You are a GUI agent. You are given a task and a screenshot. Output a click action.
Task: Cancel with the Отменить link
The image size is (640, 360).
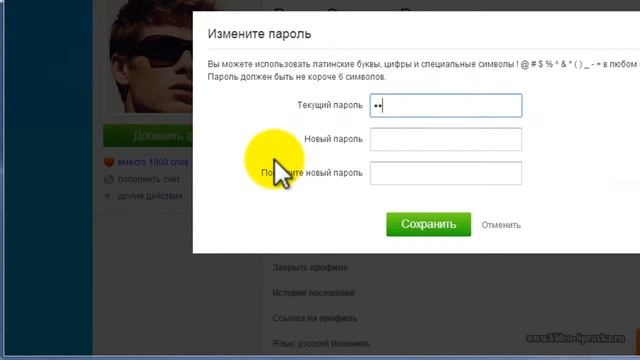point(501,225)
